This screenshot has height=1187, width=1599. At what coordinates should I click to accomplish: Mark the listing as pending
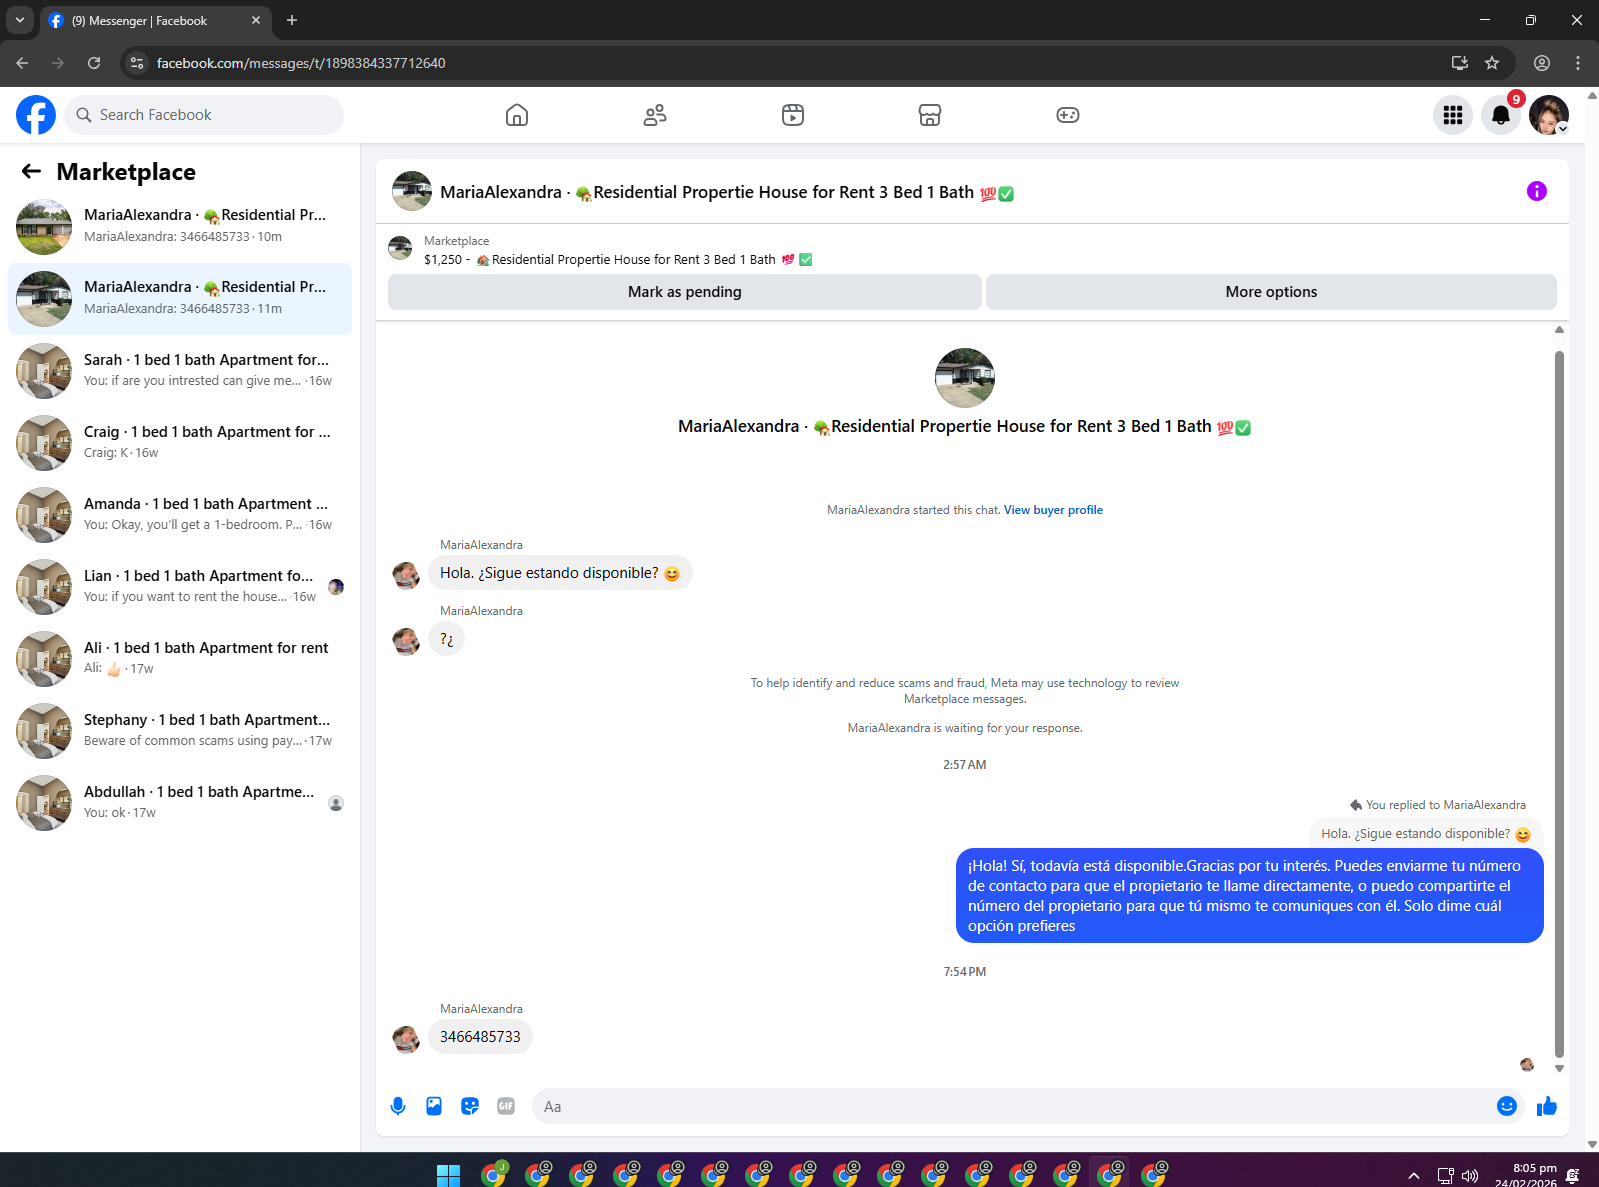[x=685, y=292]
